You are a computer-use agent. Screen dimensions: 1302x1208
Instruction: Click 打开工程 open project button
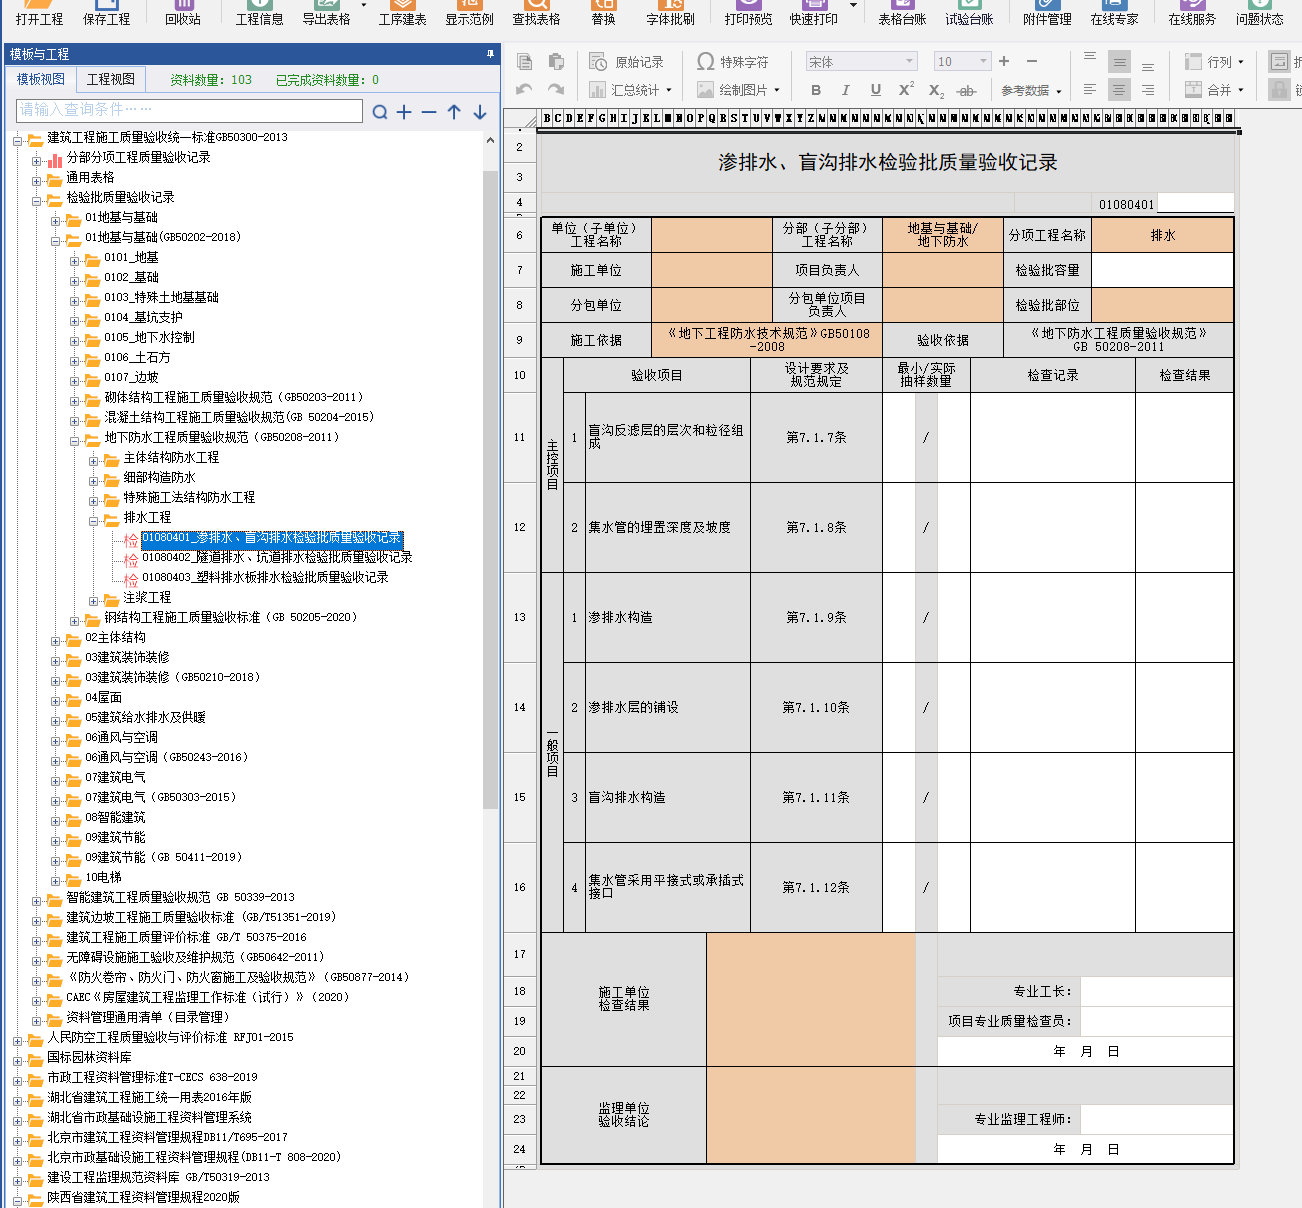pos(40,13)
